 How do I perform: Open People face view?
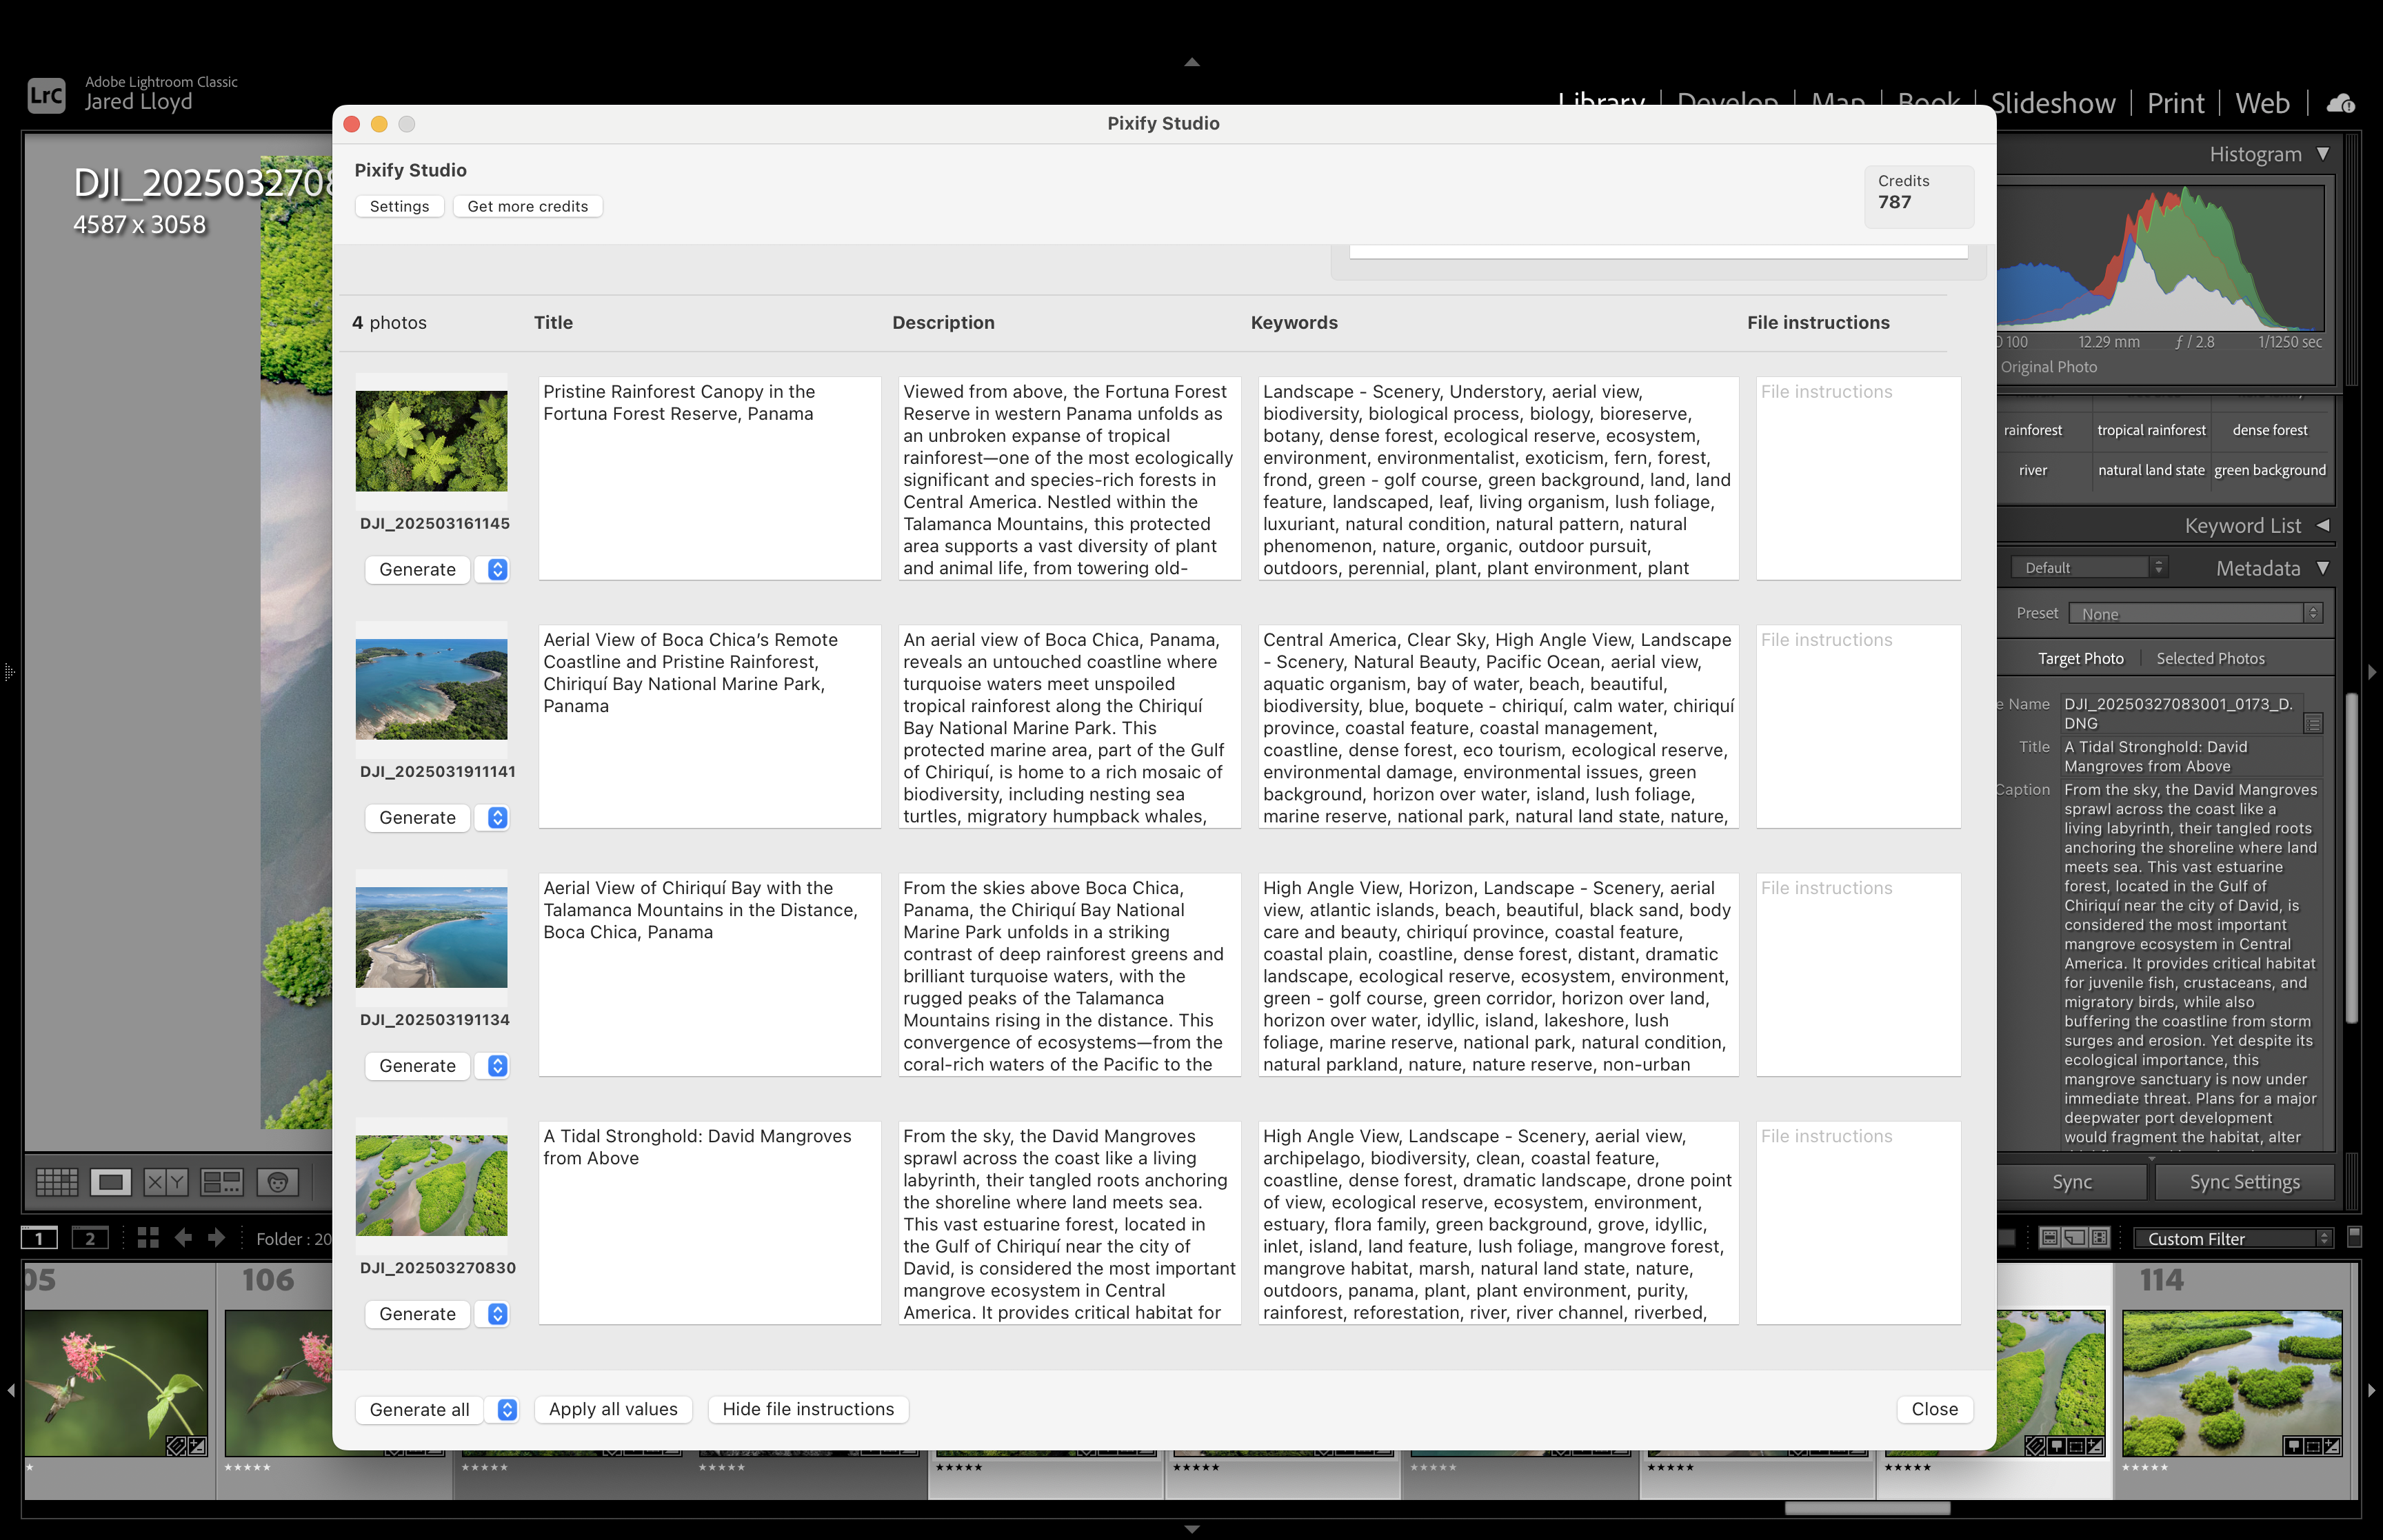[x=277, y=1183]
